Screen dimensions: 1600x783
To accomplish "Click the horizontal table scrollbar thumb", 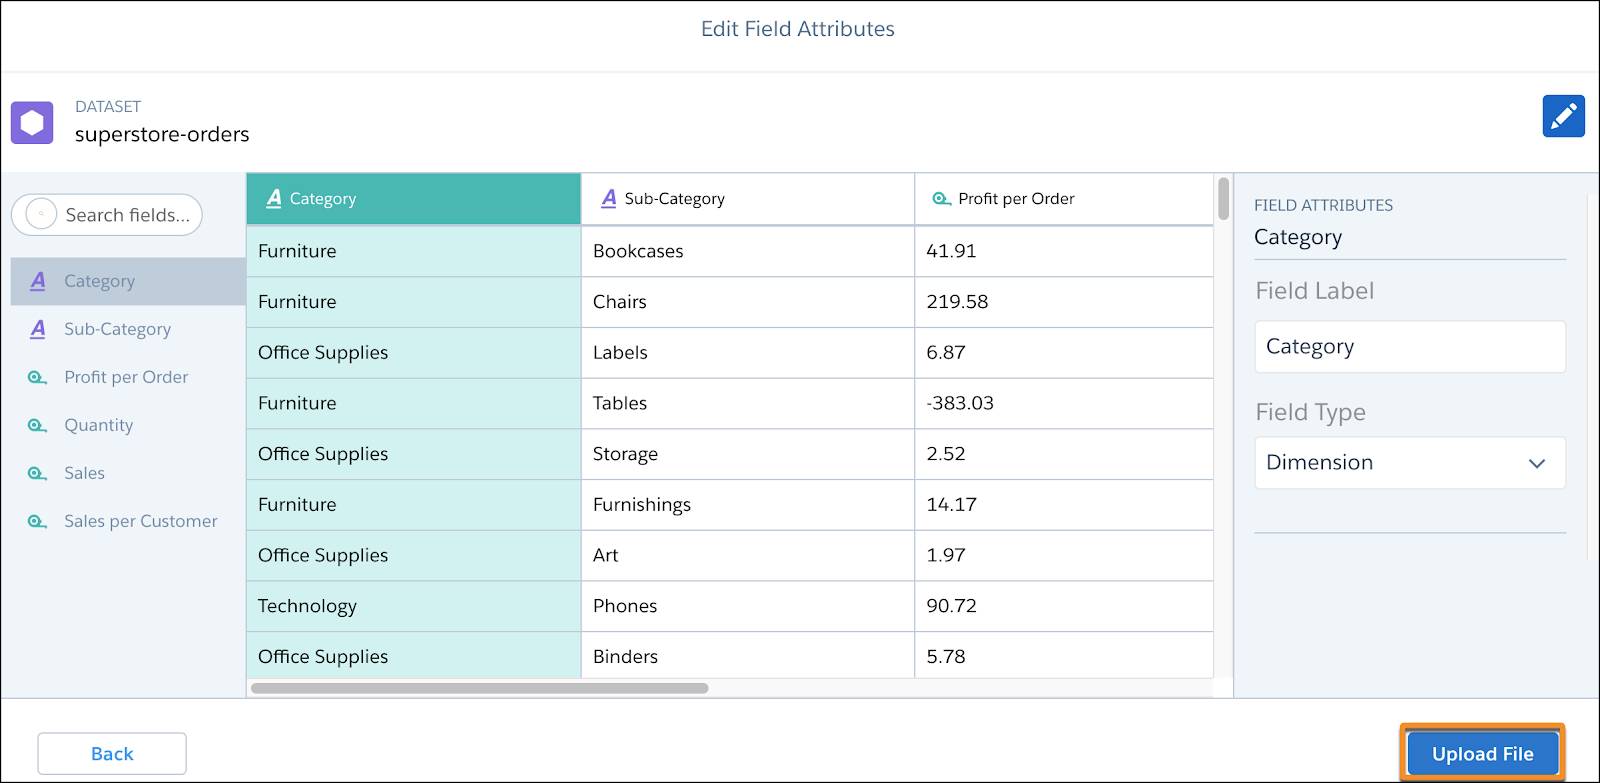I will pyautogui.click(x=480, y=688).
